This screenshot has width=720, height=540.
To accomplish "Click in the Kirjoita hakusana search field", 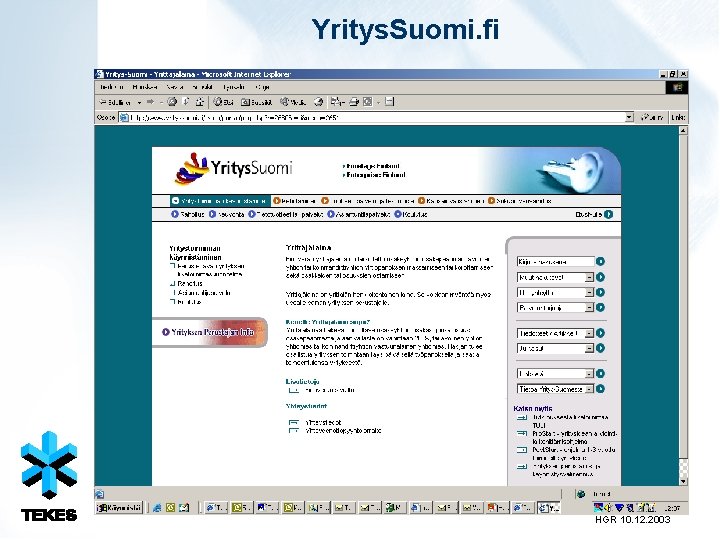I will [x=556, y=262].
